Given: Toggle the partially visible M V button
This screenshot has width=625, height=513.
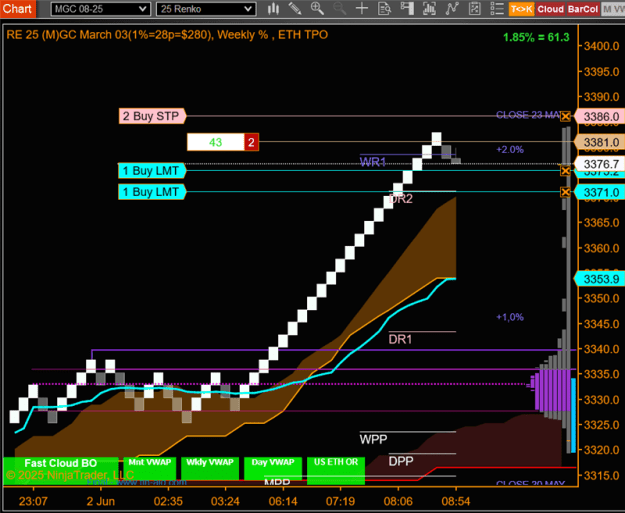Looking at the screenshot, I should [613, 9].
